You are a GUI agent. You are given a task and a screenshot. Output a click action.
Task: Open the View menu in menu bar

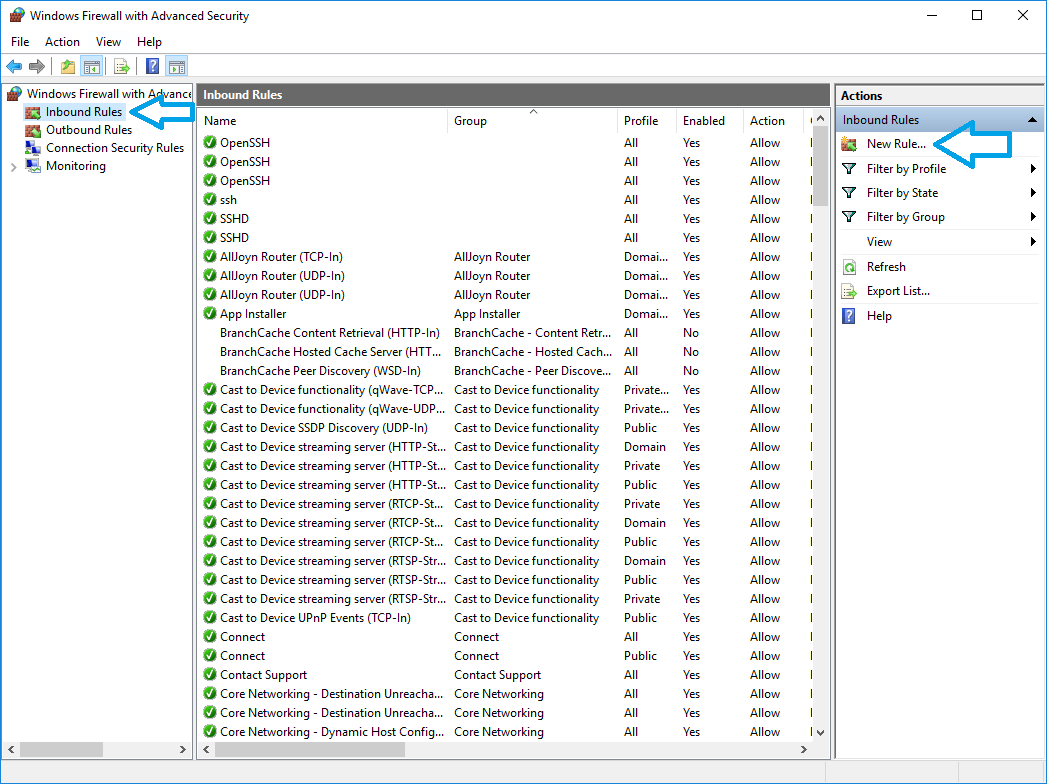[108, 42]
